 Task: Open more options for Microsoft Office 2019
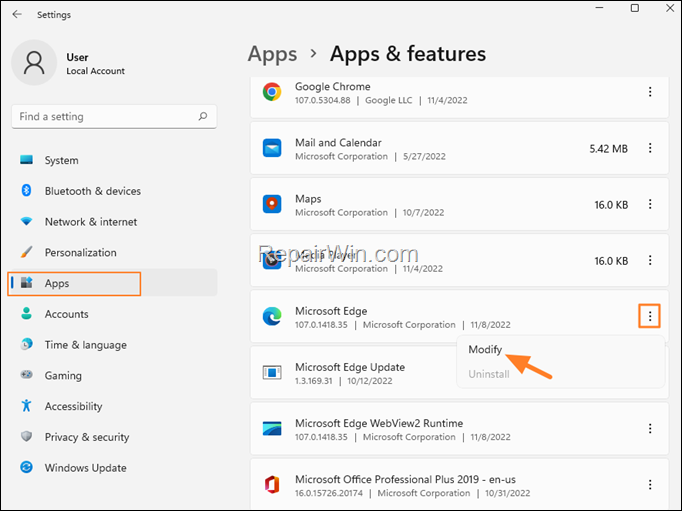[x=650, y=484]
